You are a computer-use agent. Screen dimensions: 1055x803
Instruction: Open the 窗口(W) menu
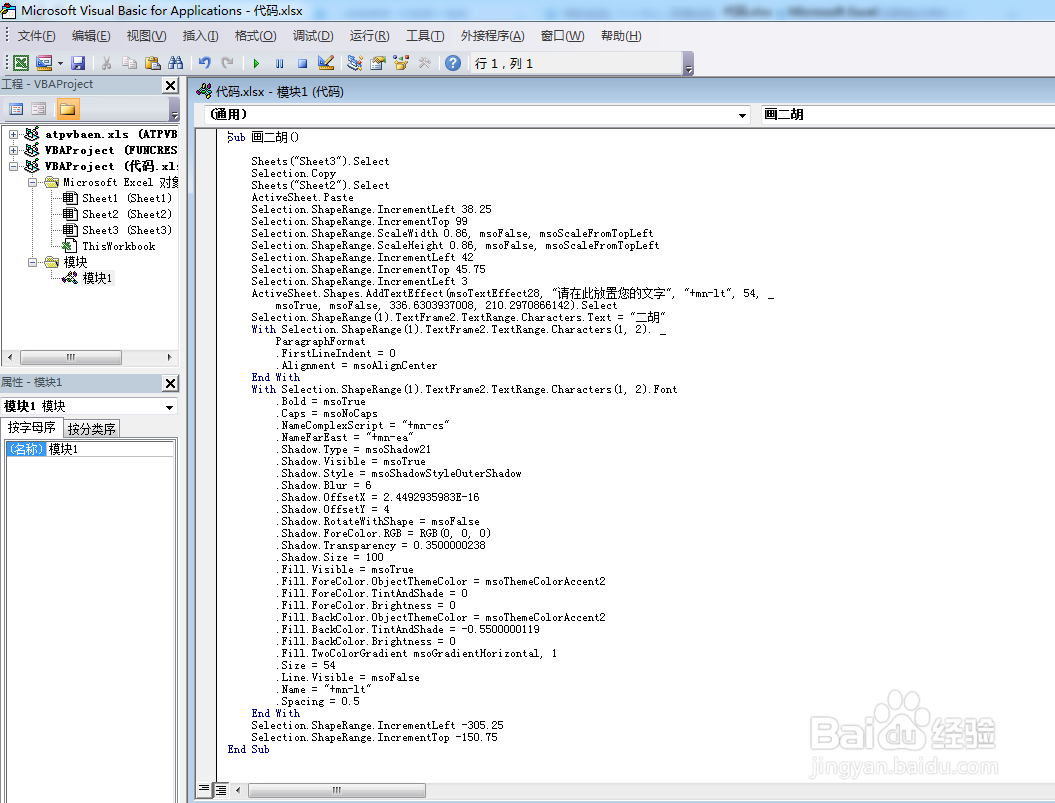pyautogui.click(x=562, y=36)
